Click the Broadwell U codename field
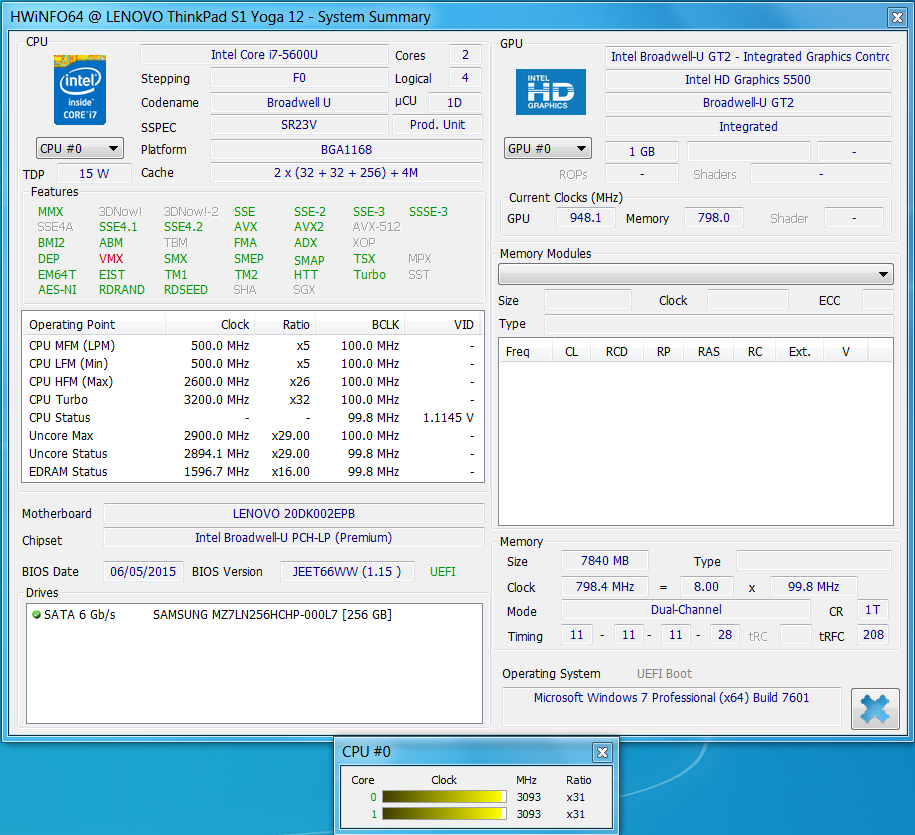The width and height of the screenshot is (915, 835). click(x=299, y=103)
